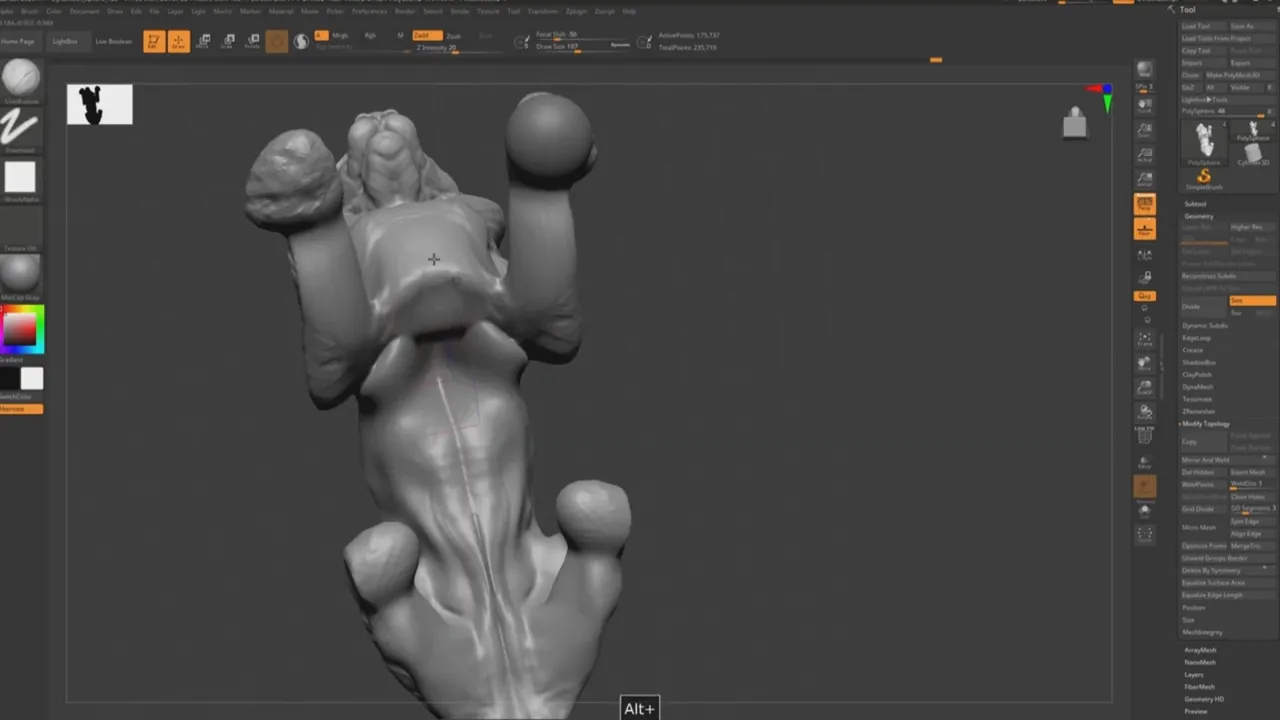Collapse the Geometry section

1199,216
